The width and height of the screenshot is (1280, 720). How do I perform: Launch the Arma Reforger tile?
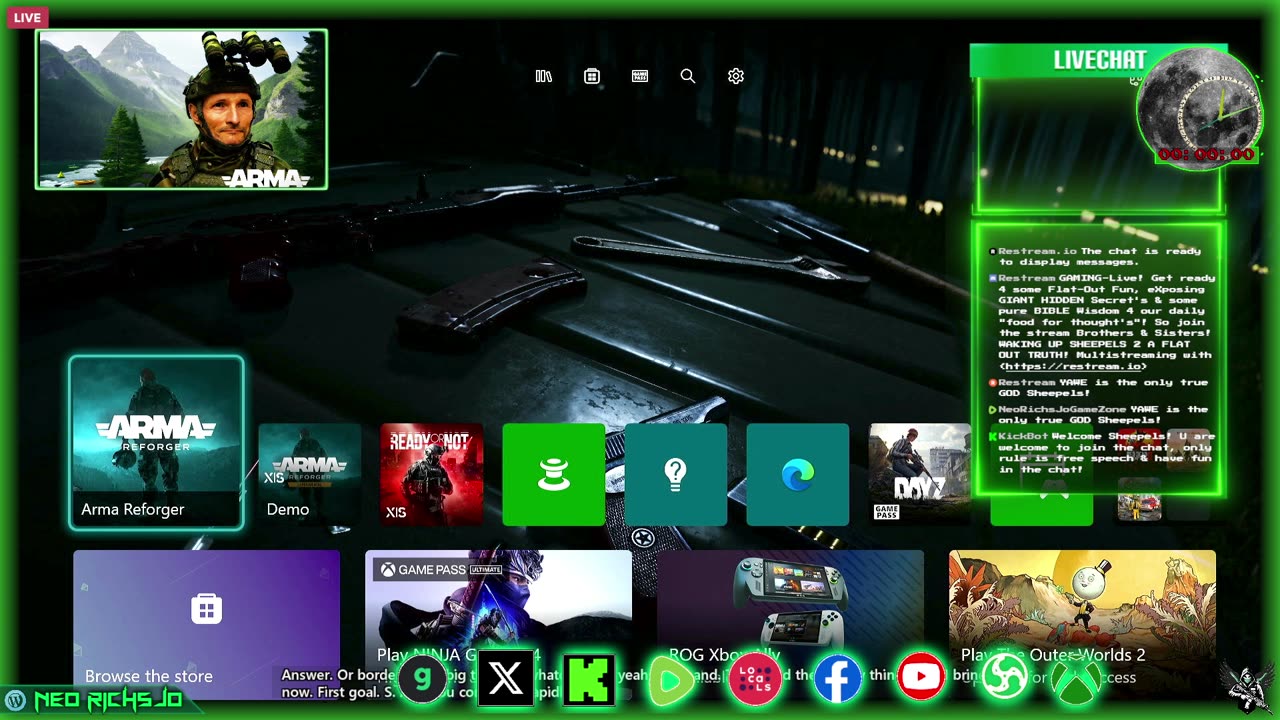(x=156, y=442)
